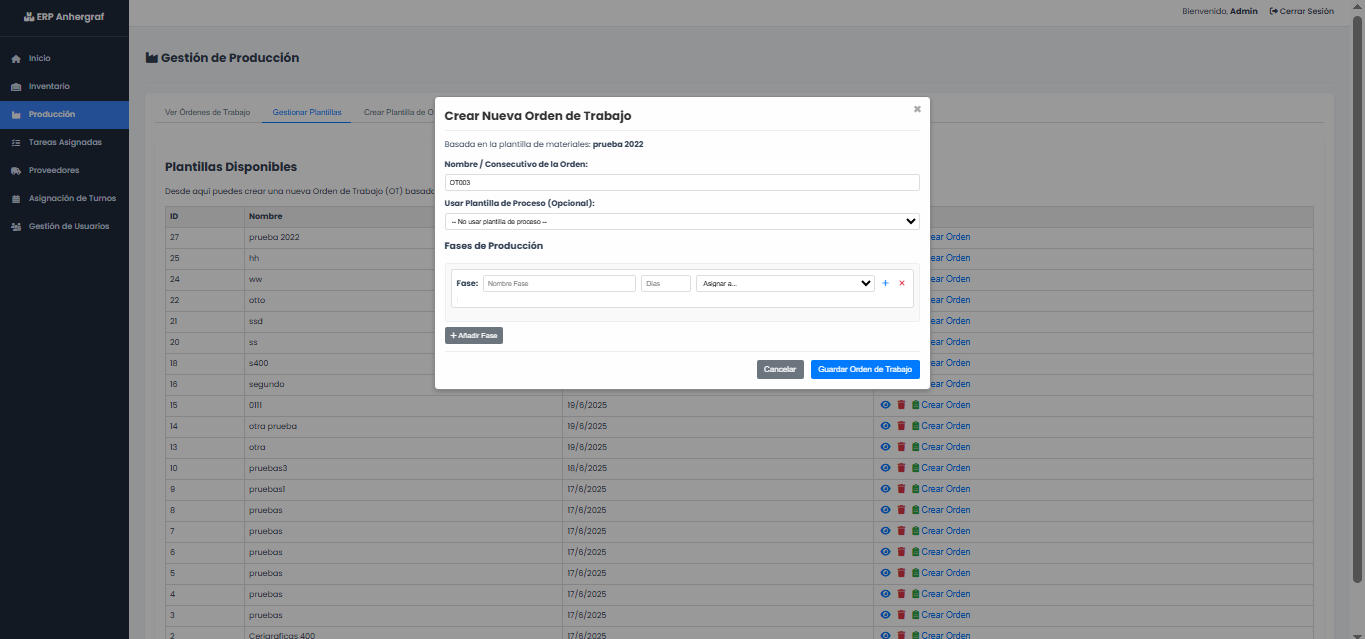1365x639 pixels.
Task: Click the eye icon for template 'otra'
Action: pyautogui.click(x=885, y=447)
